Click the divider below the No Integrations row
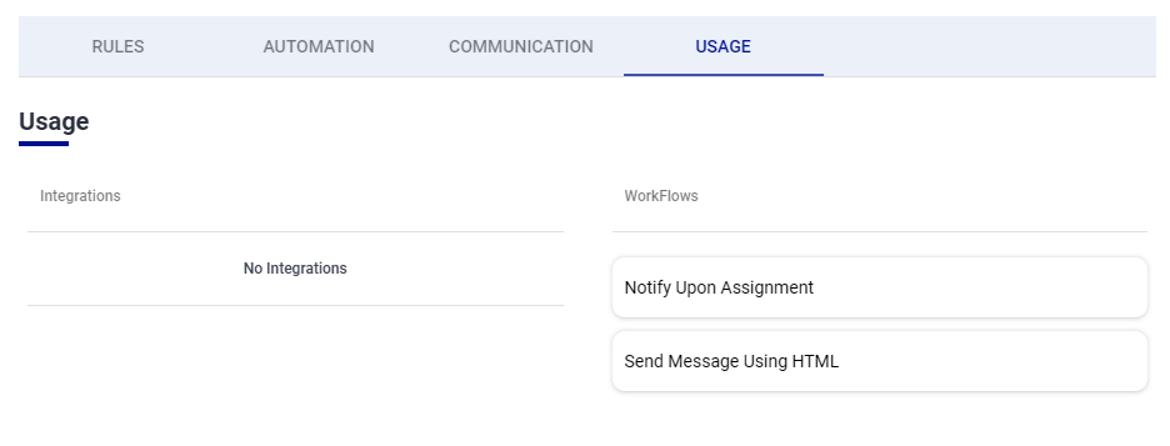Viewport: 1170px width, 446px height. click(x=295, y=305)
